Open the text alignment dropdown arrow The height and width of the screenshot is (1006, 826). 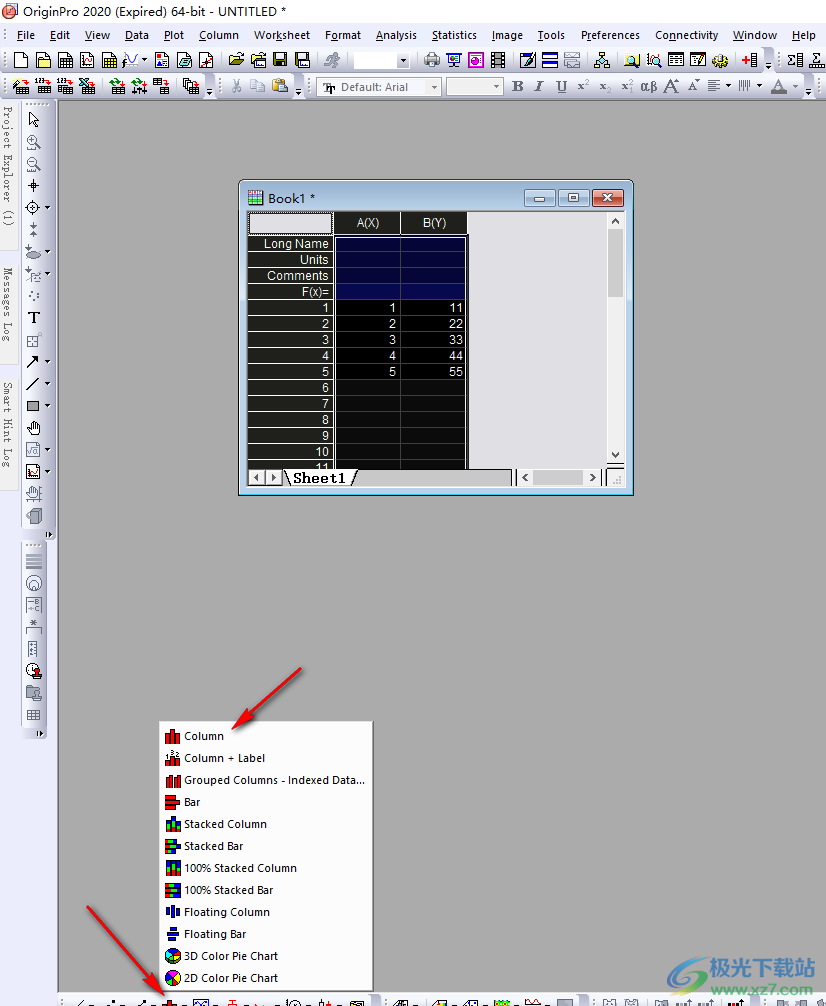tap(728, 86)
